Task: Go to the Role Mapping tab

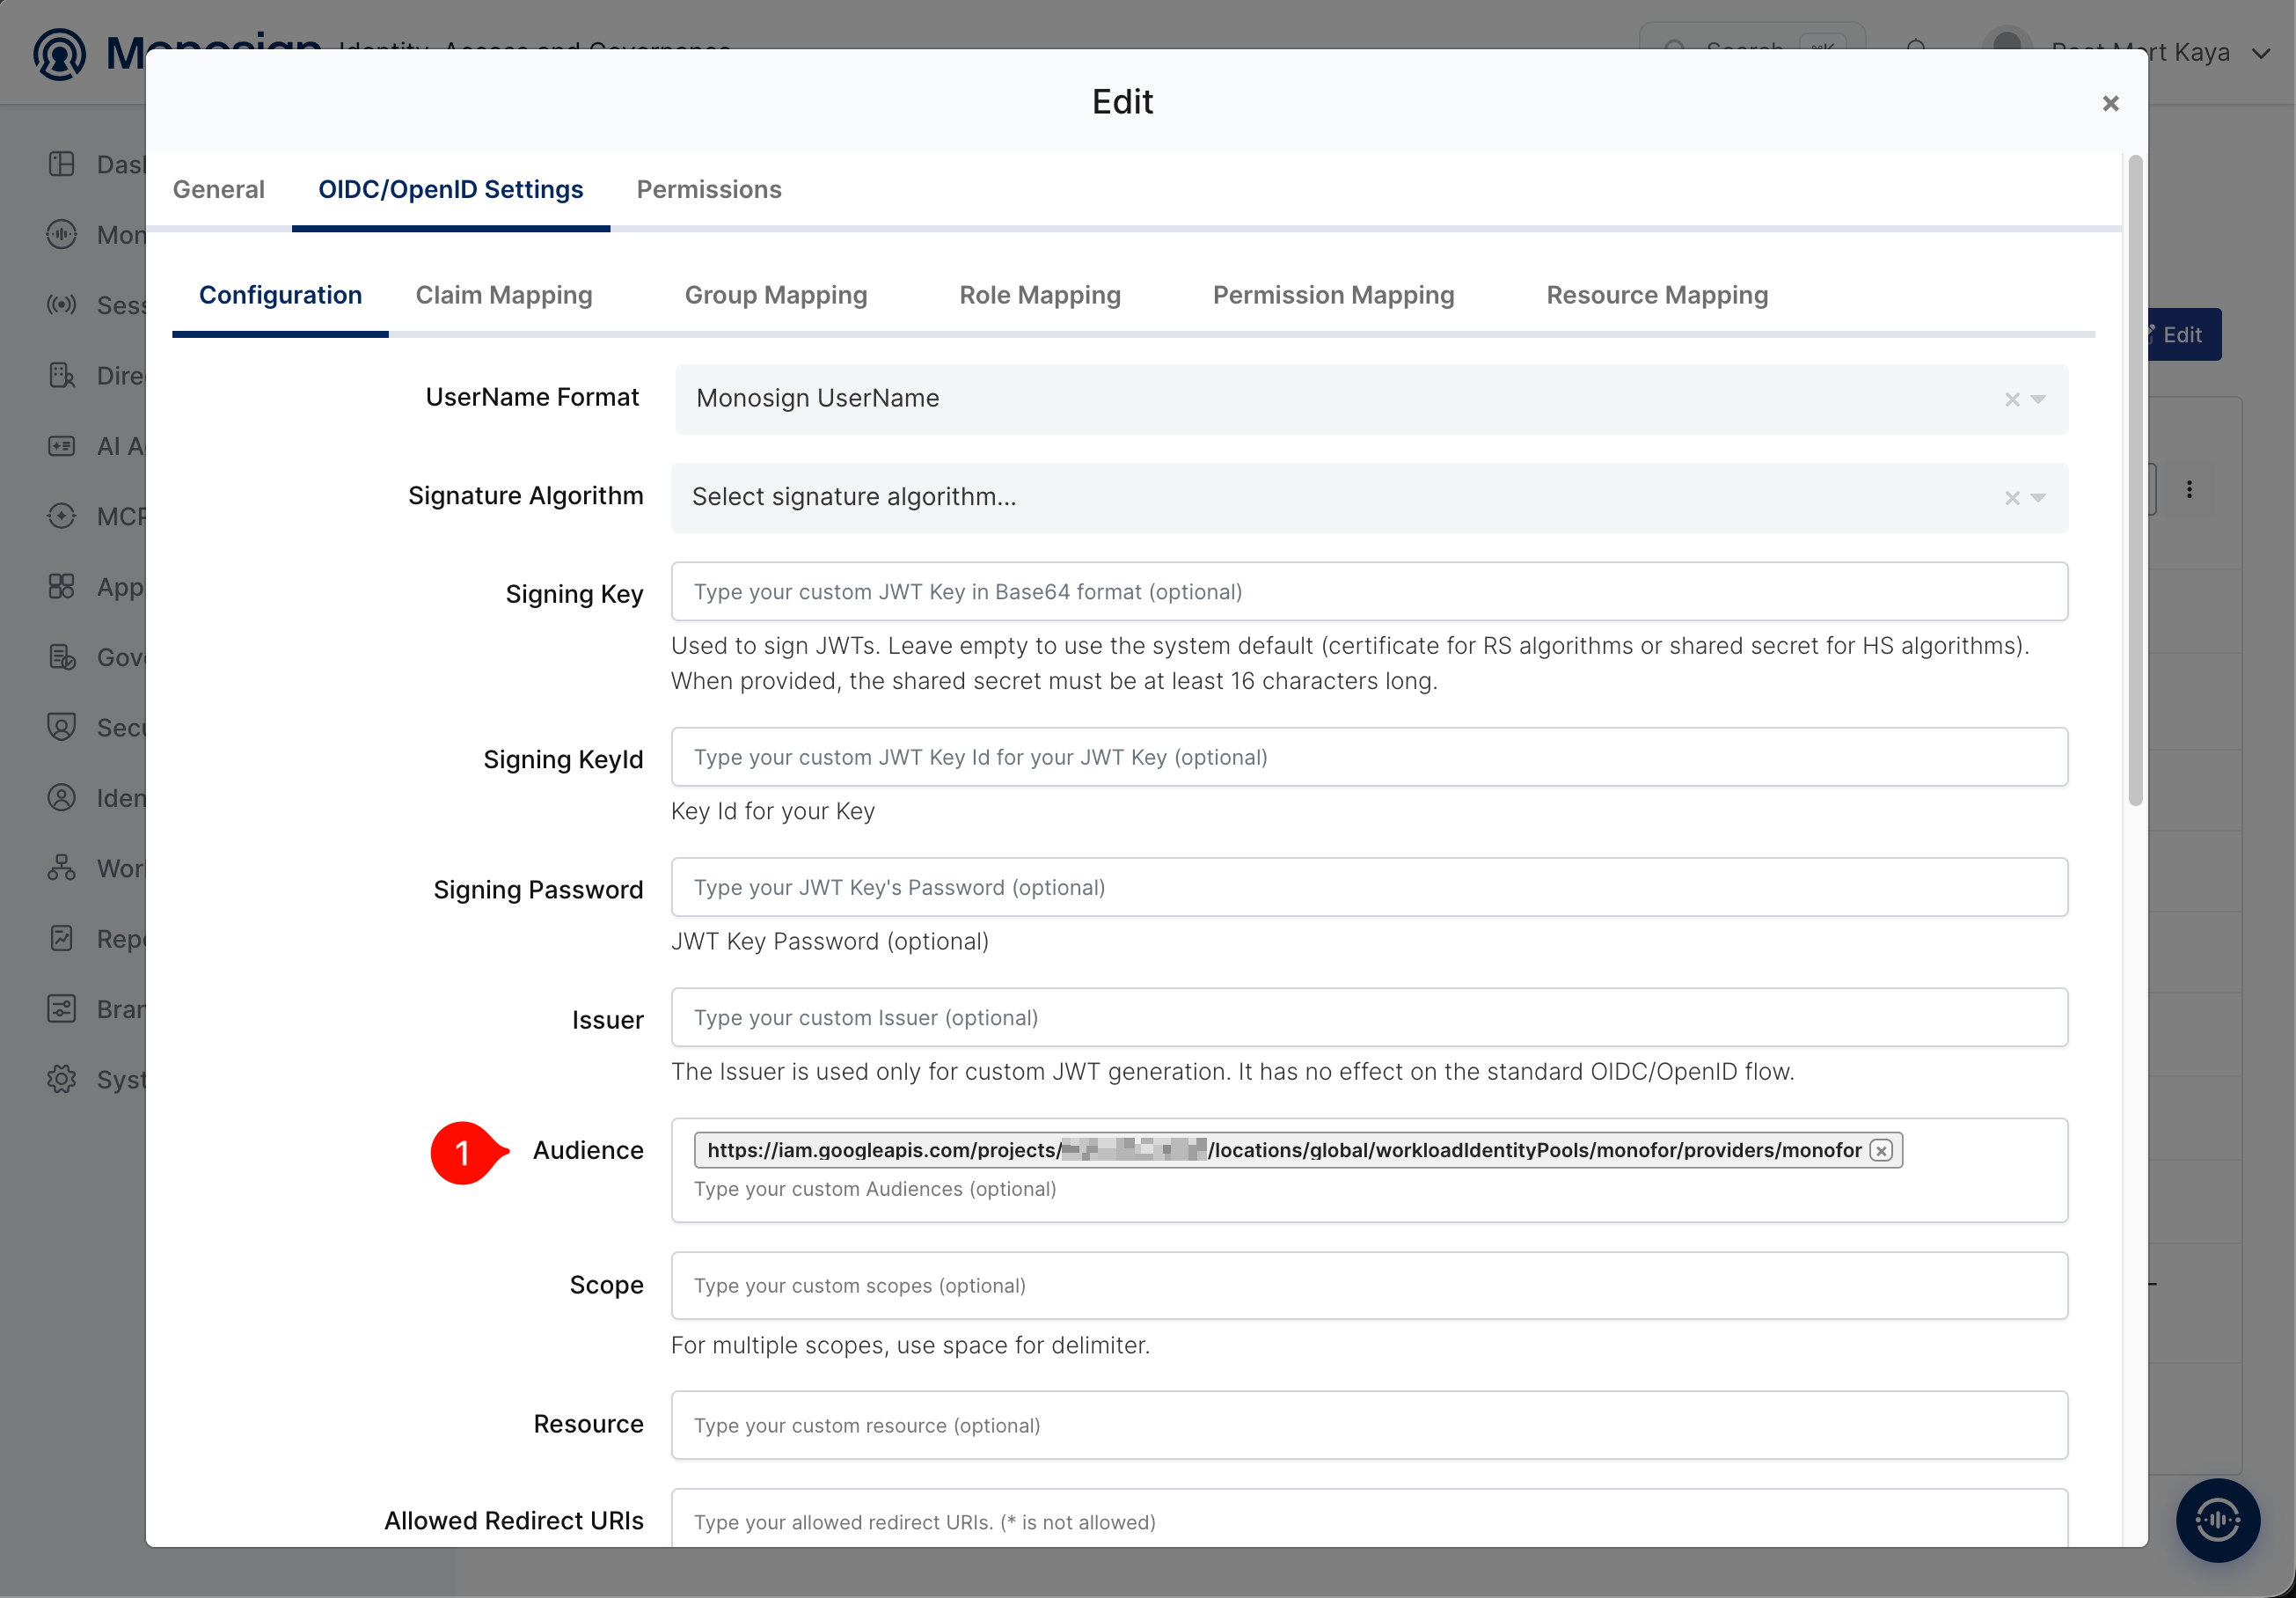Action: [1040, 295]
